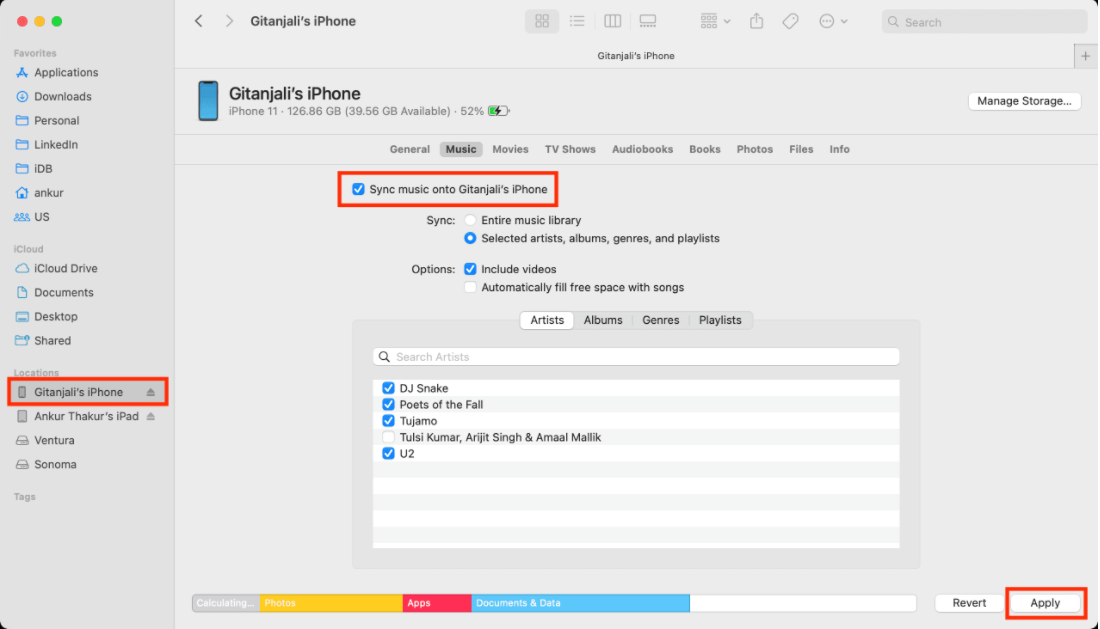
Task: Eject Gitanjali's iPhone from sidebar
Action: [151, 392]
